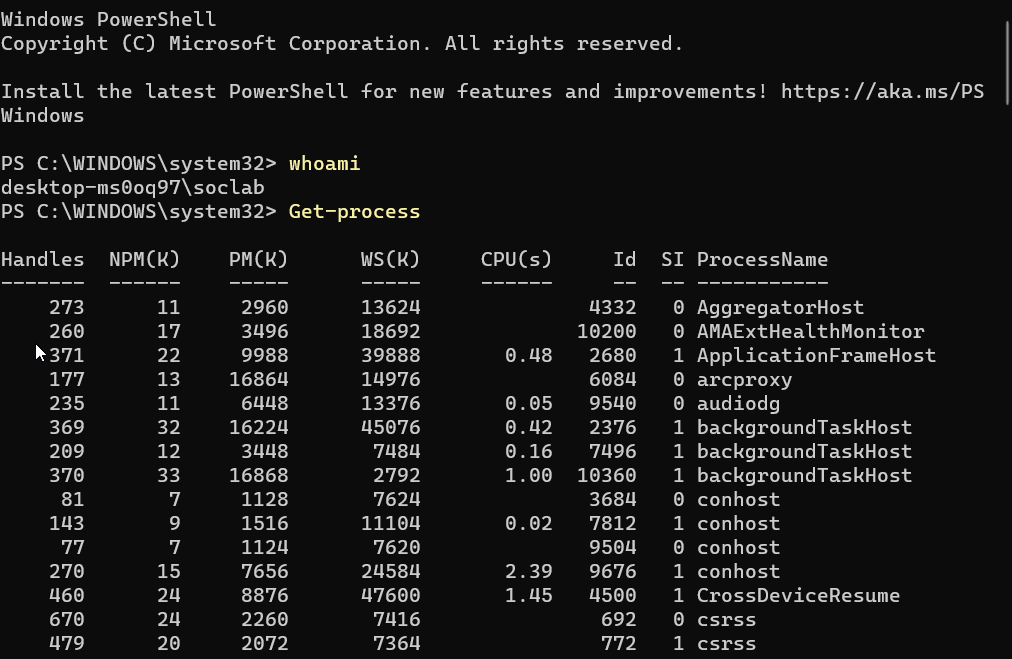
Task: Click the Id column header
Action: tap(624, 259)
